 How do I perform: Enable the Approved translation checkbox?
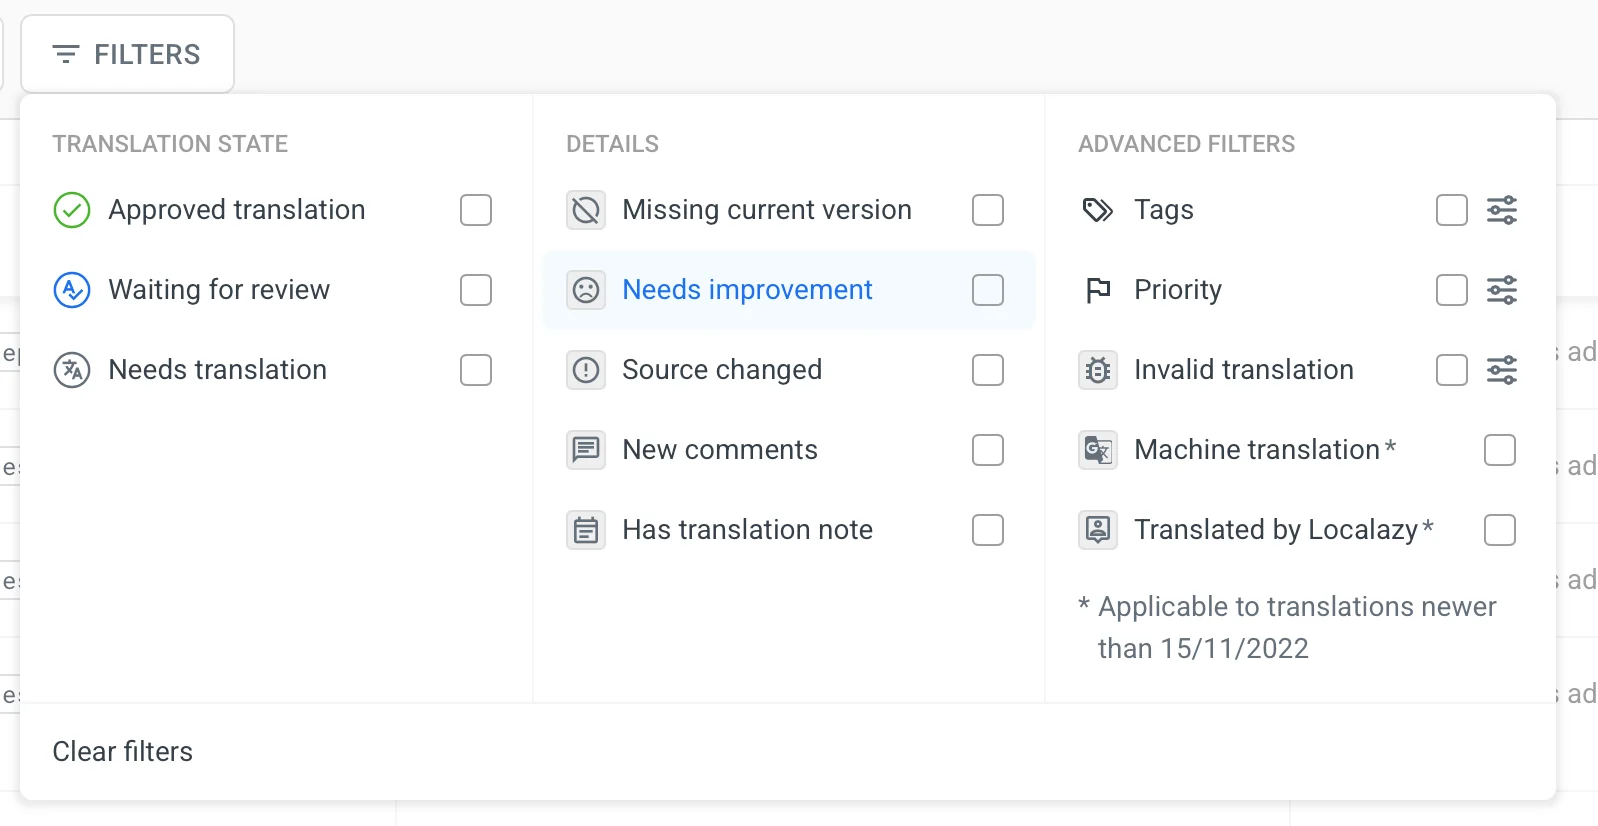[x=476, y=210]
